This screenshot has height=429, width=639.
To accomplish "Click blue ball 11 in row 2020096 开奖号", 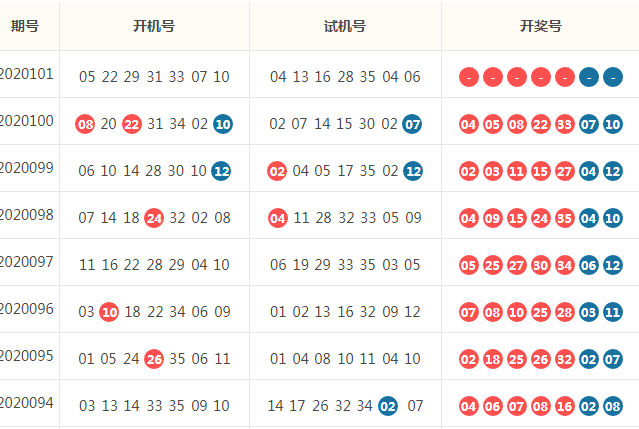I will 613,312.
